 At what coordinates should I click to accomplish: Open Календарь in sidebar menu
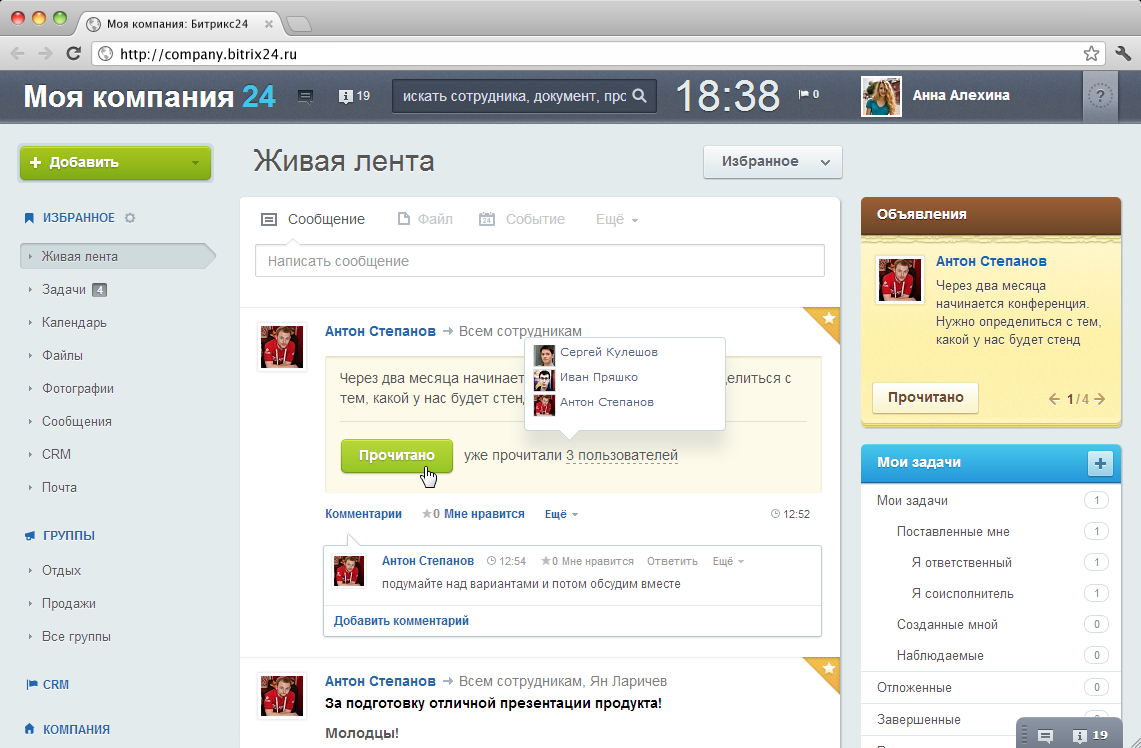click(74, 322)
